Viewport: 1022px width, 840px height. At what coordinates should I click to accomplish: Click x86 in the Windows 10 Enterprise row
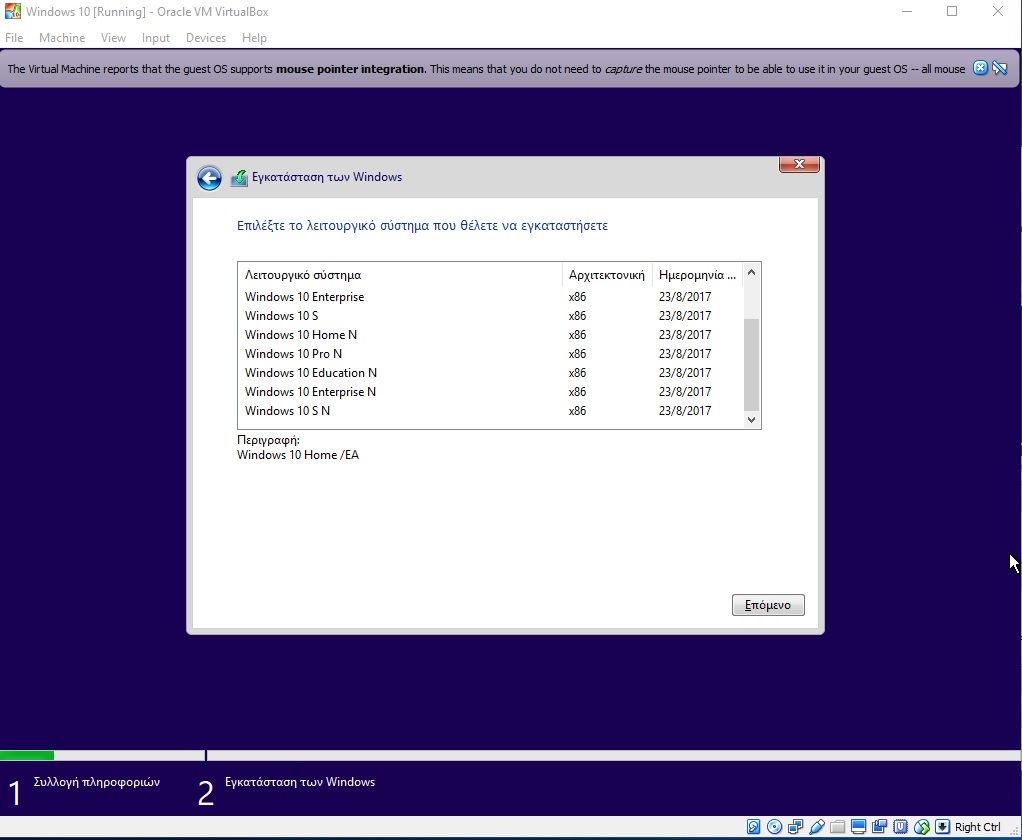577,297
